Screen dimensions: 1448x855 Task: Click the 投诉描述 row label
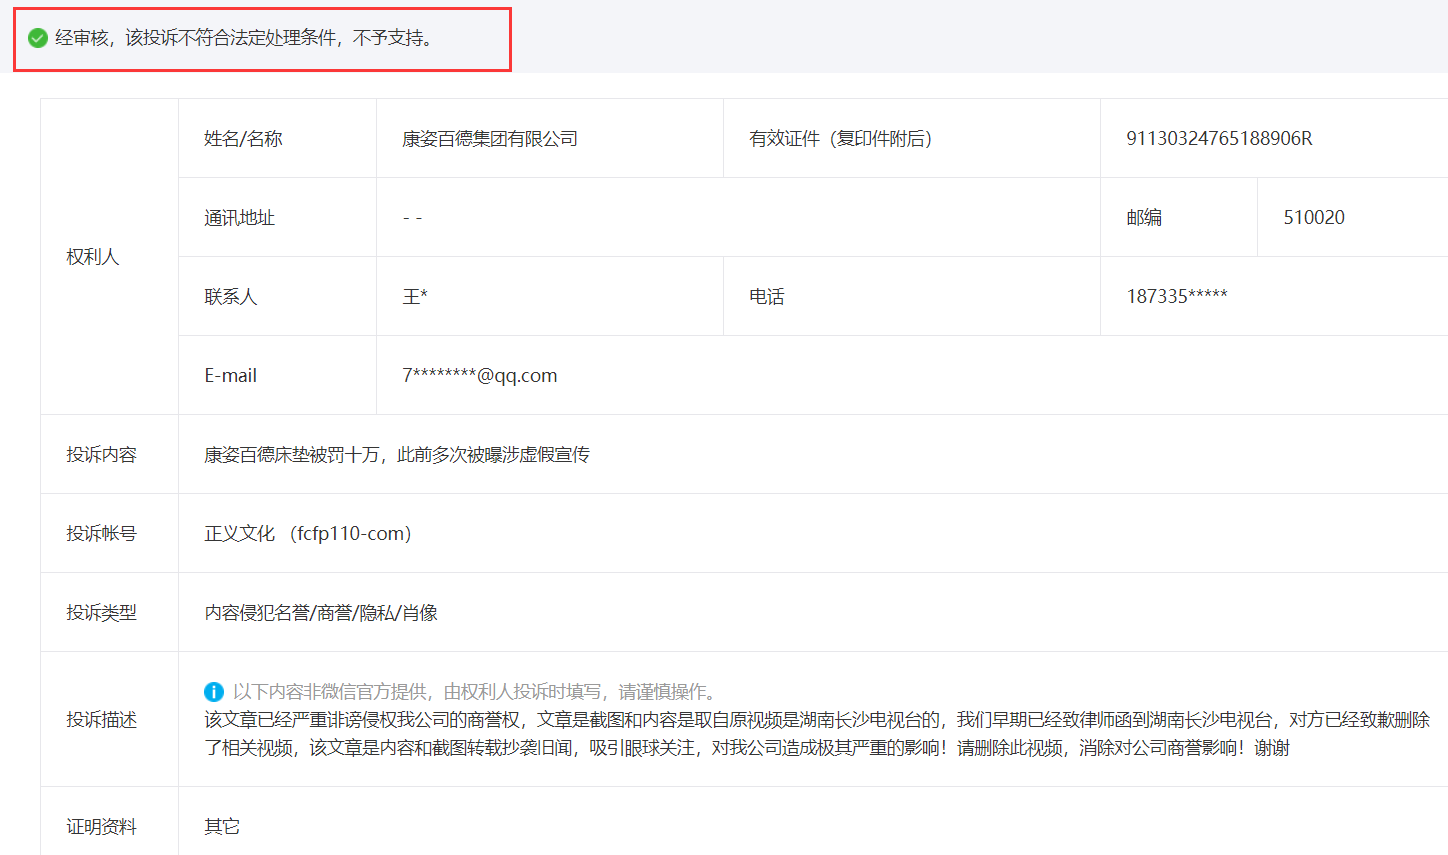coord(101,720)
